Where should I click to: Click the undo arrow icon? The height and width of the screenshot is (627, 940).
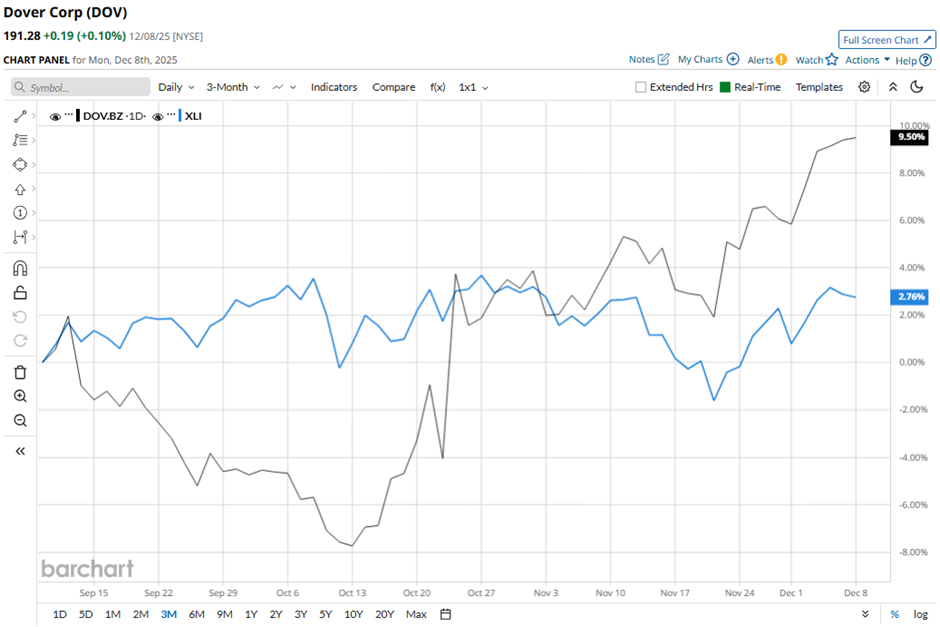(x=20, y=316)
